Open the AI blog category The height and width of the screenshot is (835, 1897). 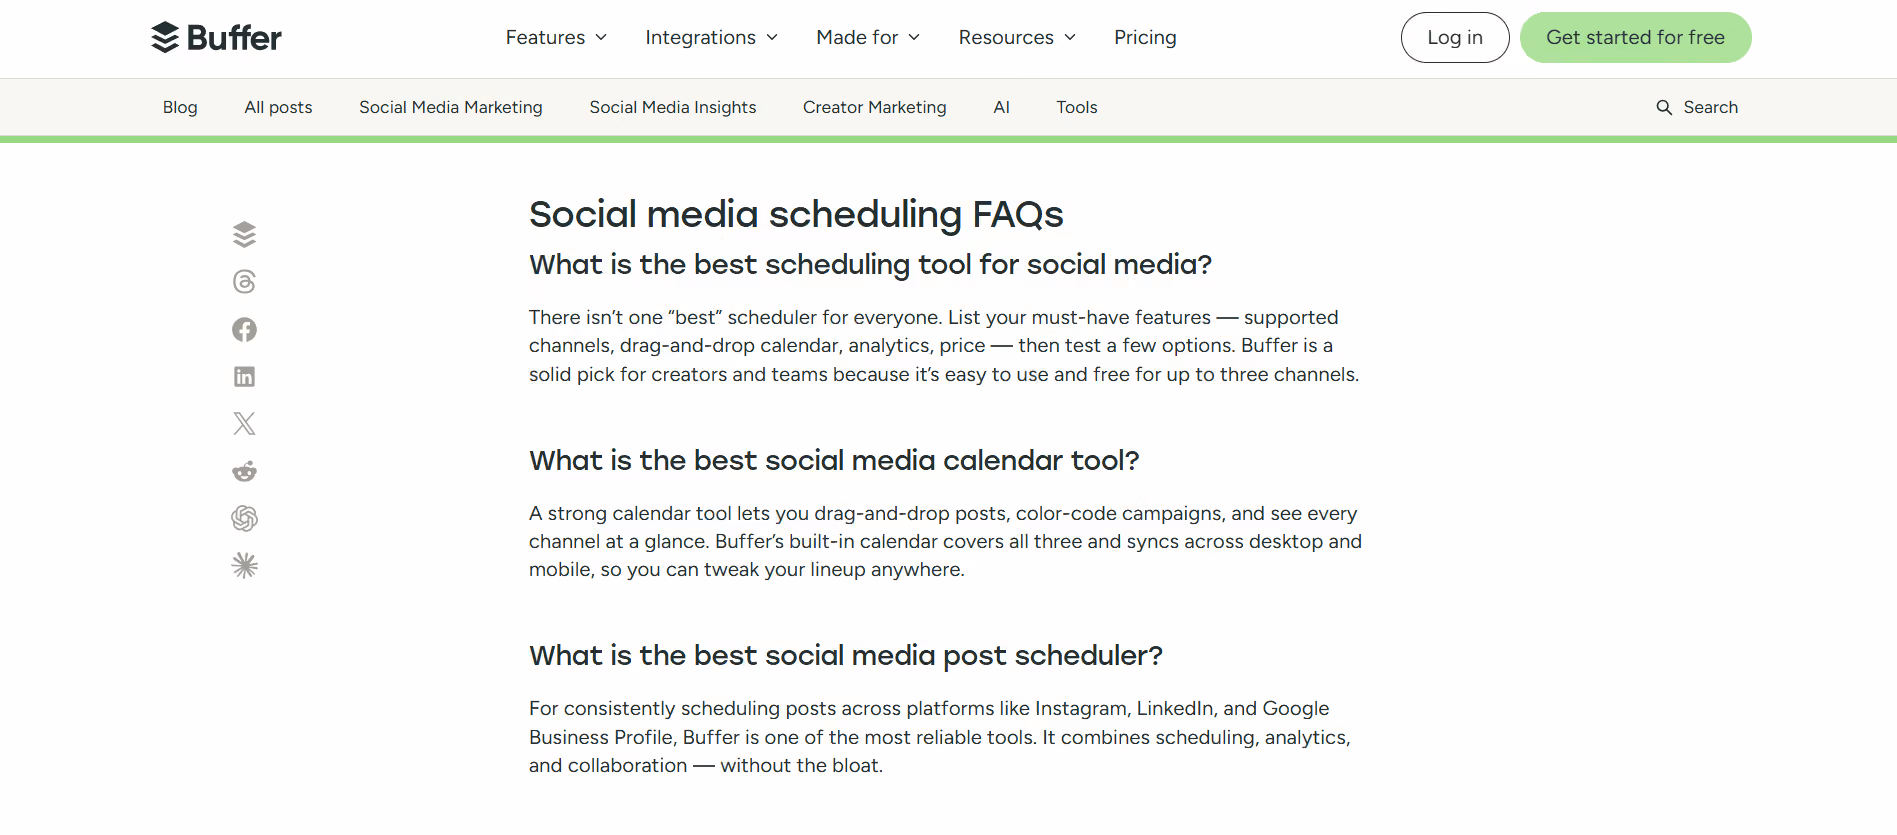1001,107
